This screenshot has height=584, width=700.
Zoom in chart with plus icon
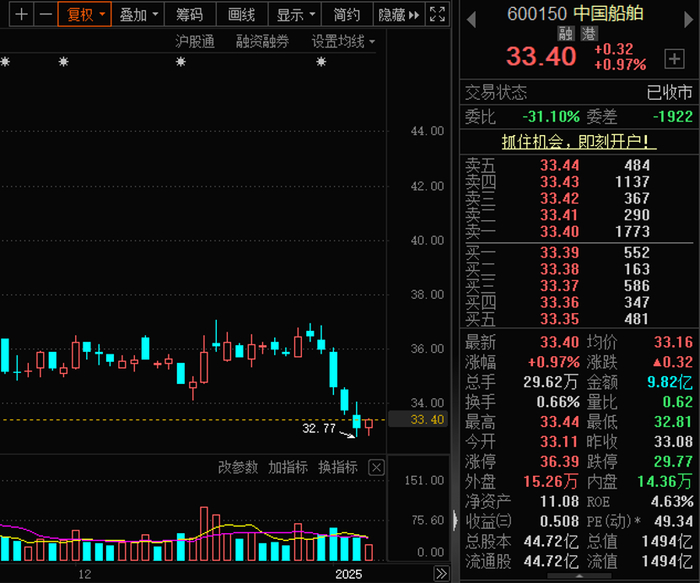pos(21,15)
